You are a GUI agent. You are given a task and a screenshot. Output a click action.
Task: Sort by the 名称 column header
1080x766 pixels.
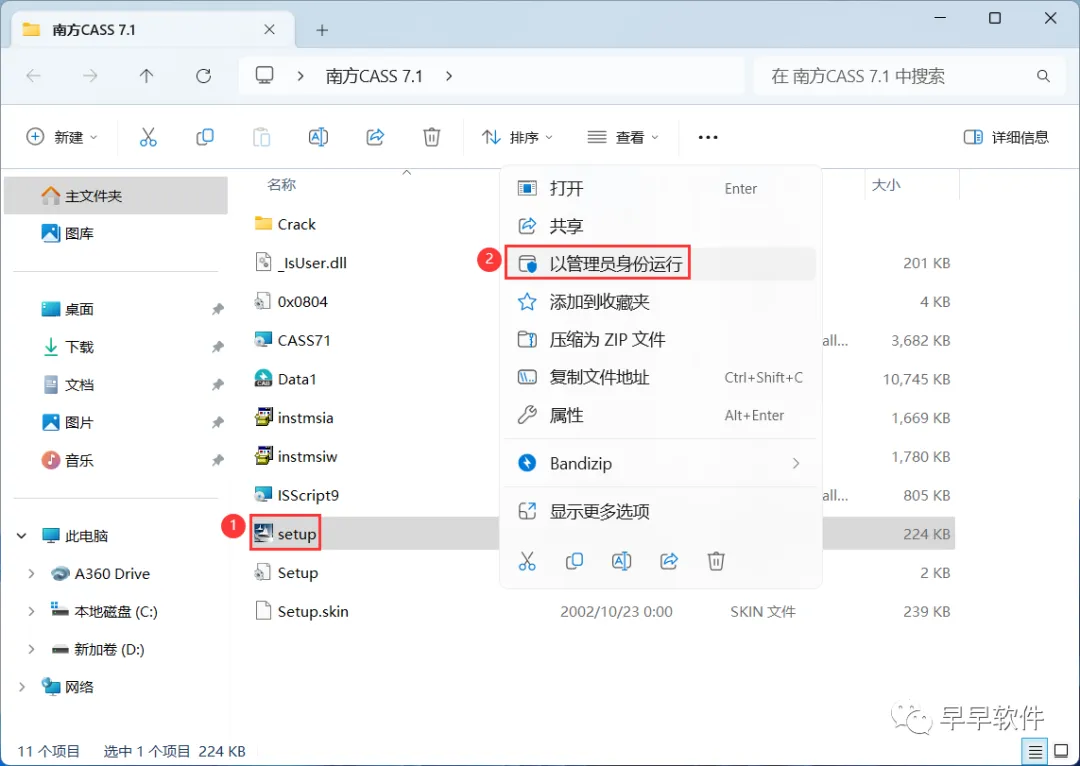tap(282, 185)
